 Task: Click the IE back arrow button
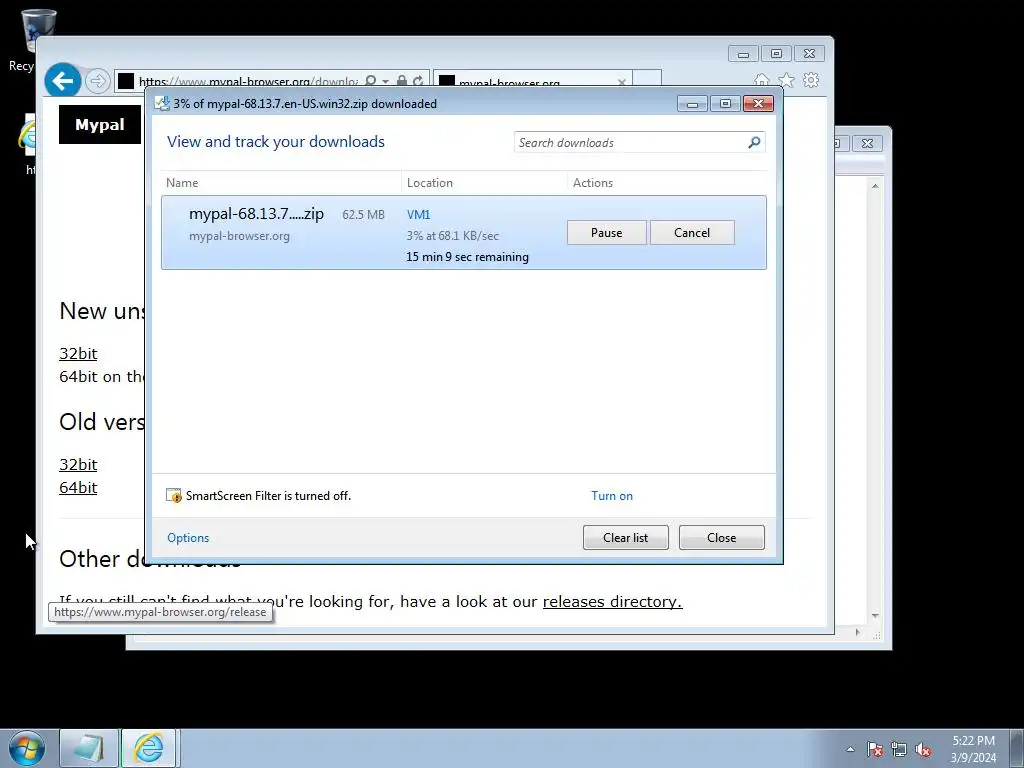click(x=63, y=81)
